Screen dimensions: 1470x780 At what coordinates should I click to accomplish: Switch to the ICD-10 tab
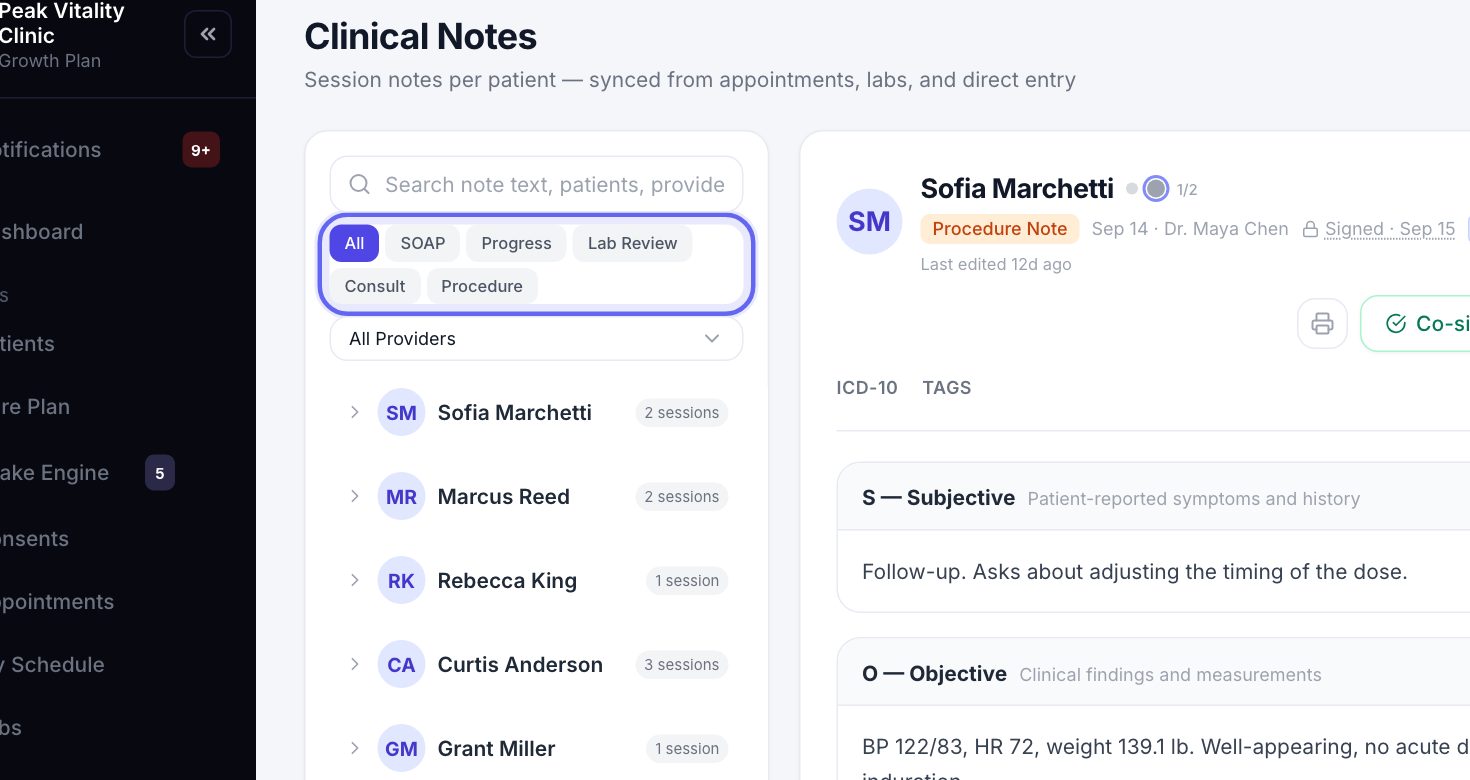[867, 388]
